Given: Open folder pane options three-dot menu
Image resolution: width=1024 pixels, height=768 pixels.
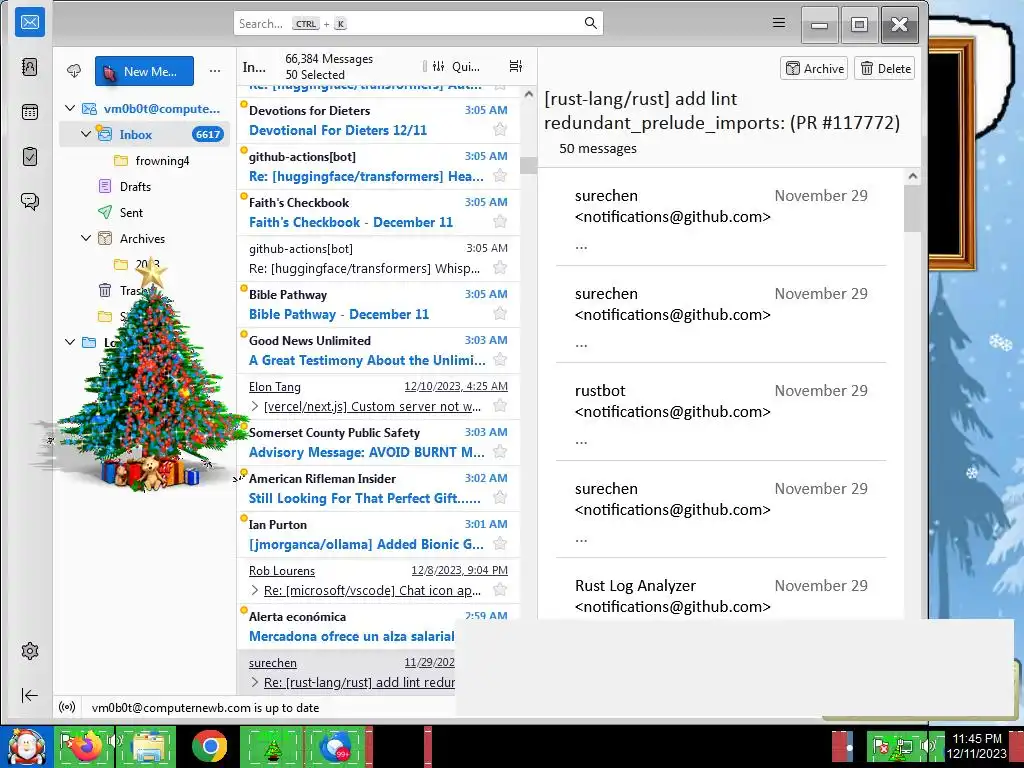Looking at the screenshot, I should point(215,71).
